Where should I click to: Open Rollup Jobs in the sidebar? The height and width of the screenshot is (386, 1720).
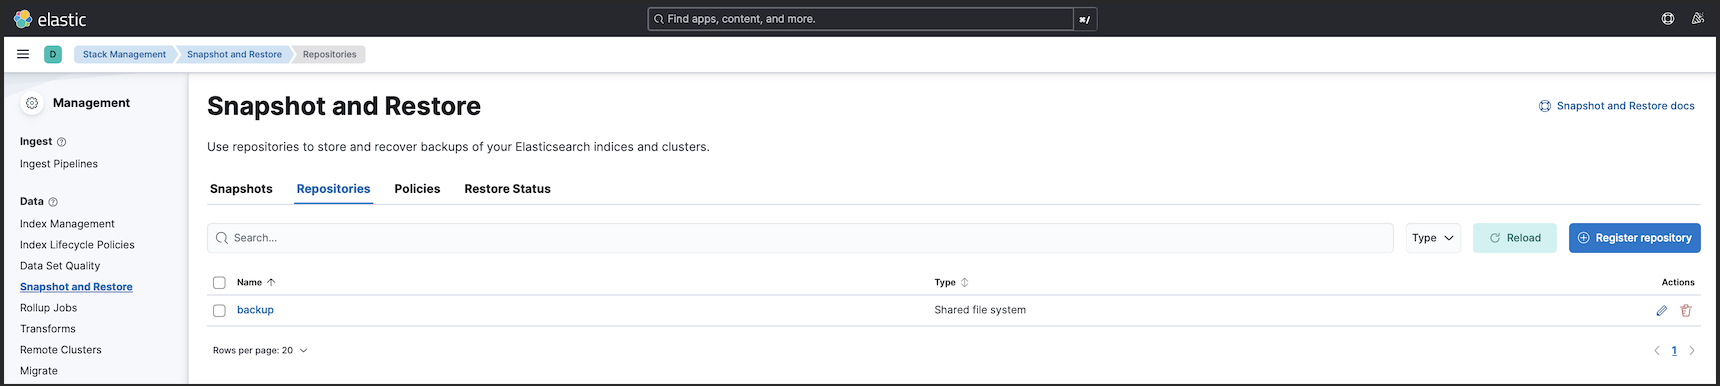click(x=48, y=308)
